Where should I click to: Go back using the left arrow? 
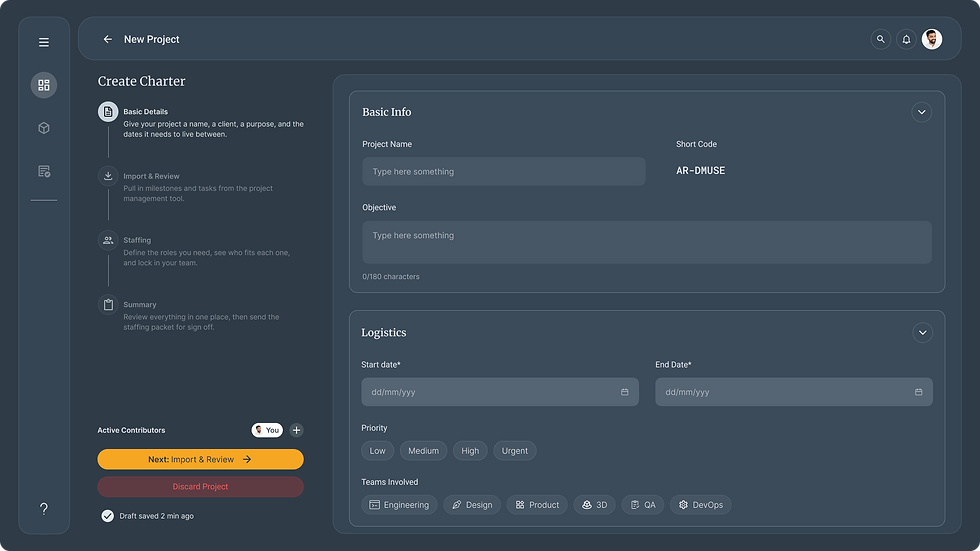[x=108, y=39]
